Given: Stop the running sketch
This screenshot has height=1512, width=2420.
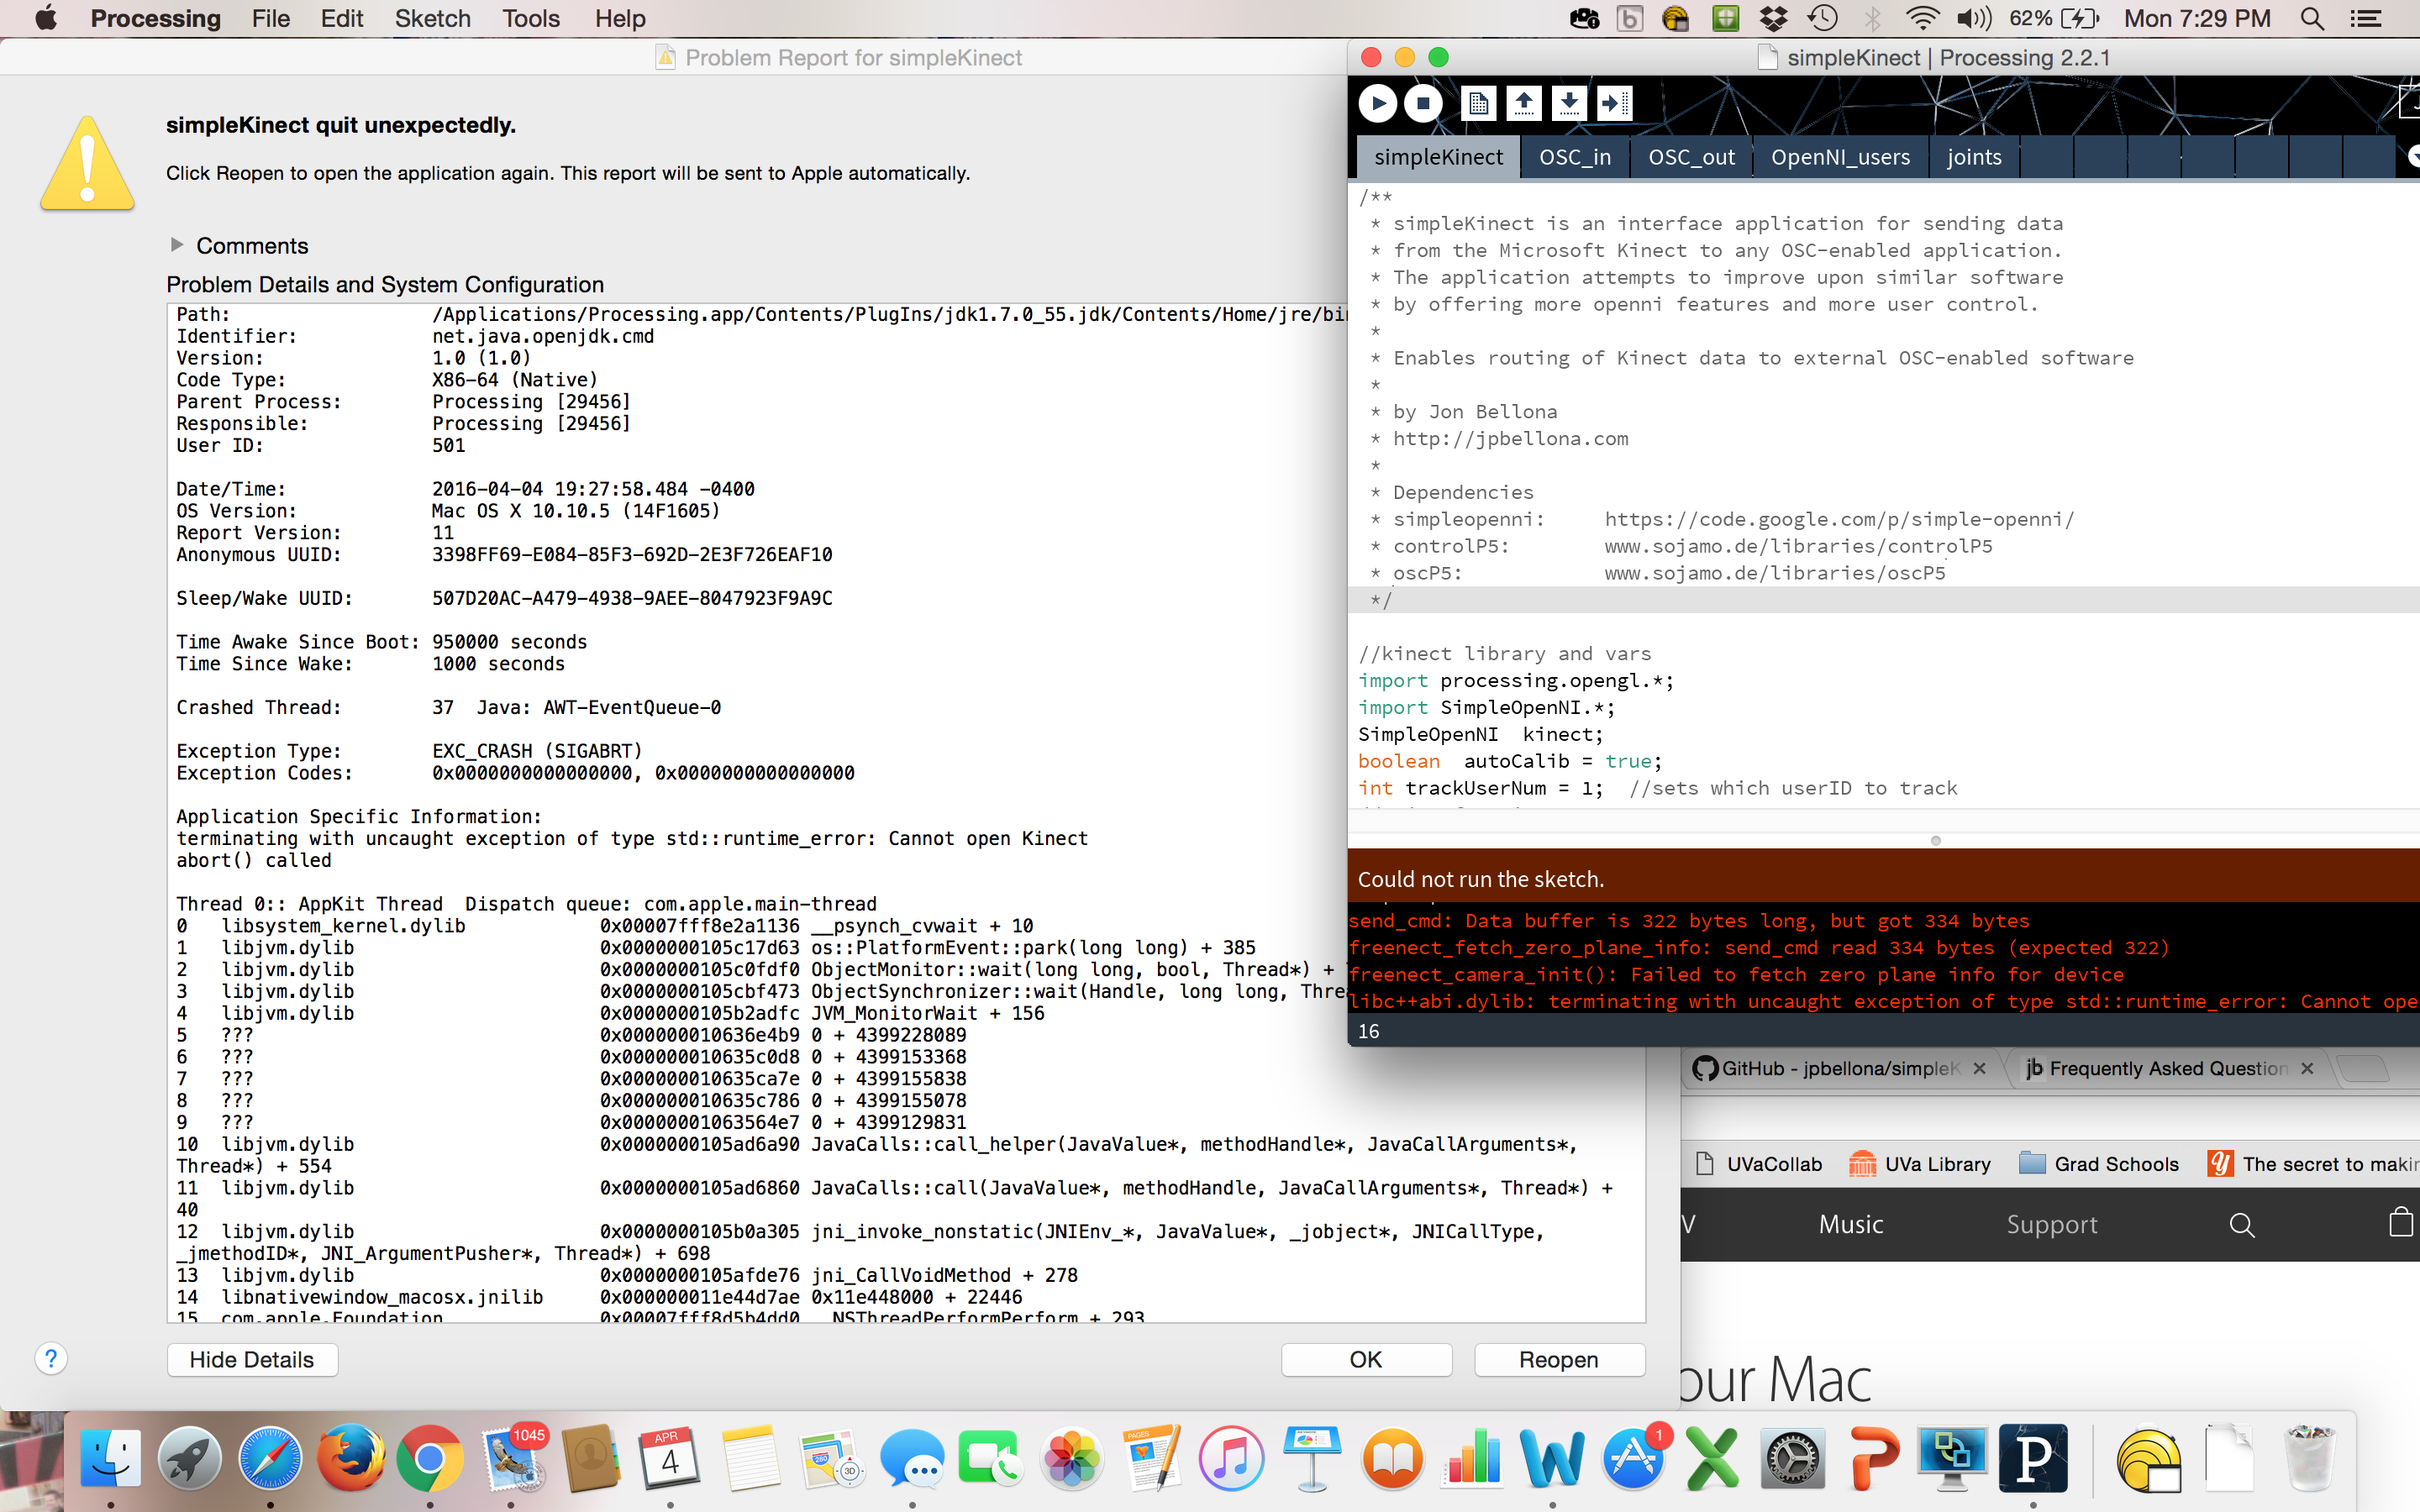Looking at the screenshot, I should (x=1426, y=103).
